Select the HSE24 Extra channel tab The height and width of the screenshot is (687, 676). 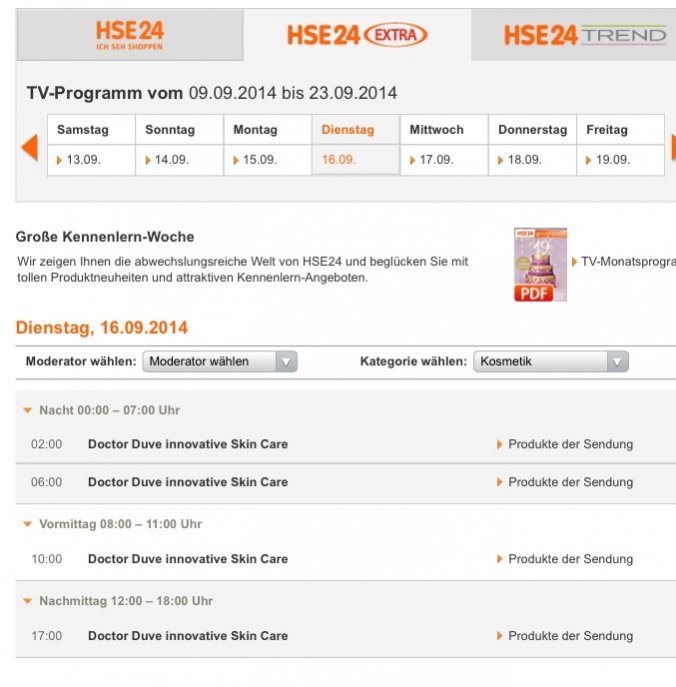[x=357, y=36]
